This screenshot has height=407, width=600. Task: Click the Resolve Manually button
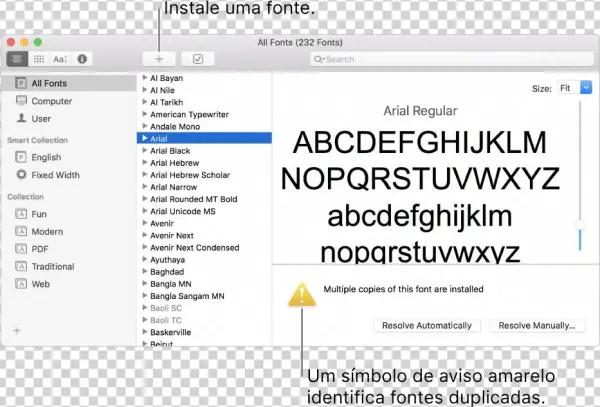pyautogui.click(x=537, y=325)
